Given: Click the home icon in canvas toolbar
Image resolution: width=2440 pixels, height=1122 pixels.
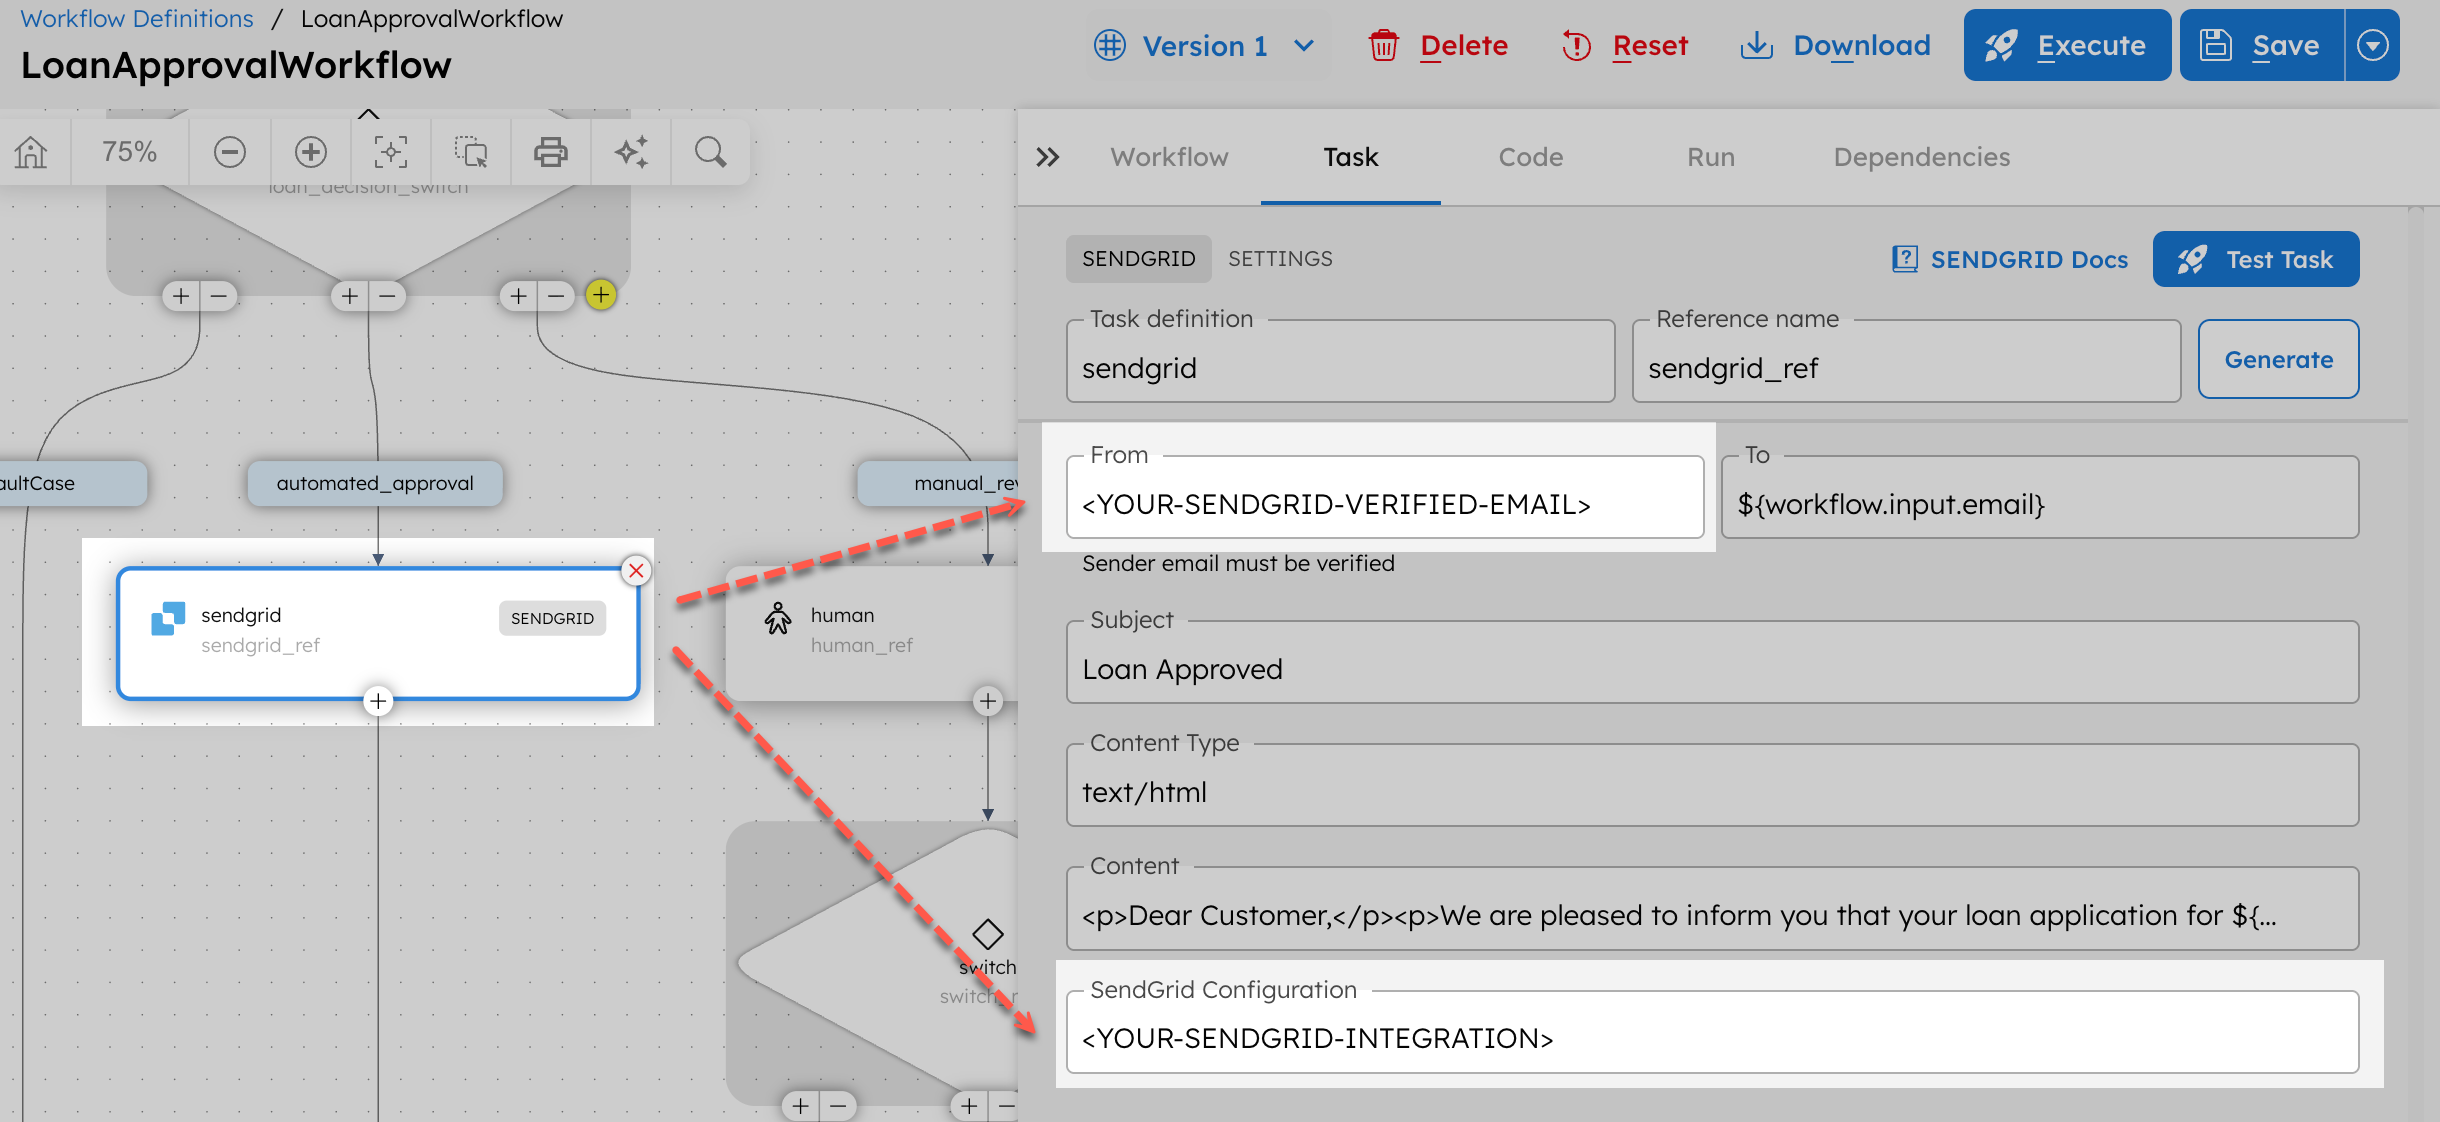Looking at the screenshot, I should (x=31, y=152).
